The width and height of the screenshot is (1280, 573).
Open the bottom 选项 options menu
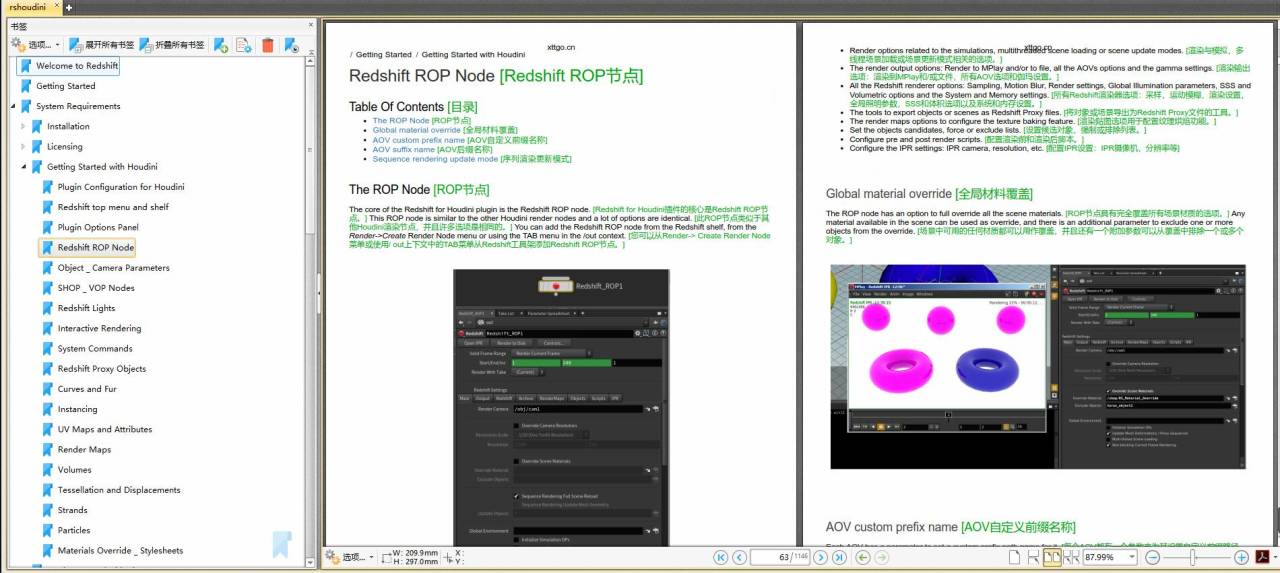point(351,557)
